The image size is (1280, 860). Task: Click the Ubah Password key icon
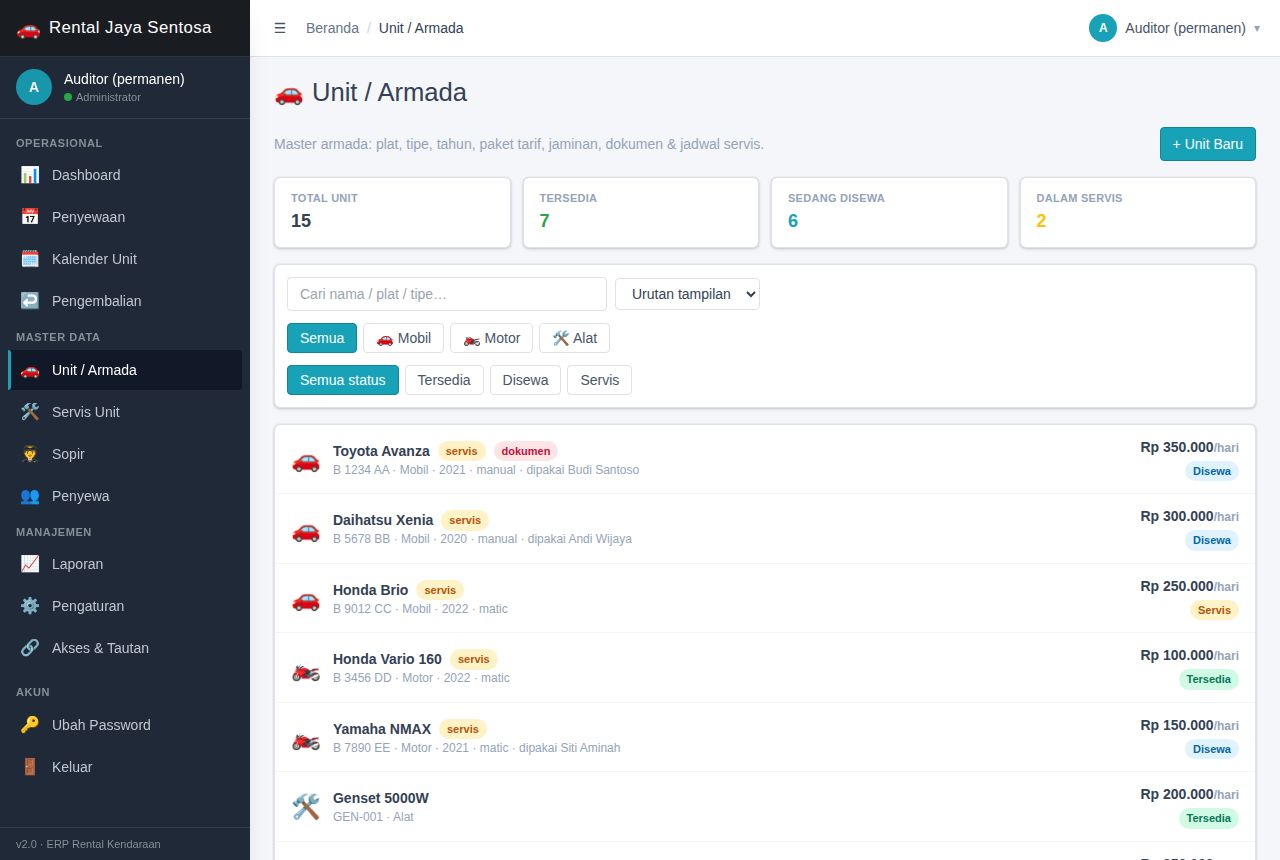pyautogui.click(x=30, y=725)
